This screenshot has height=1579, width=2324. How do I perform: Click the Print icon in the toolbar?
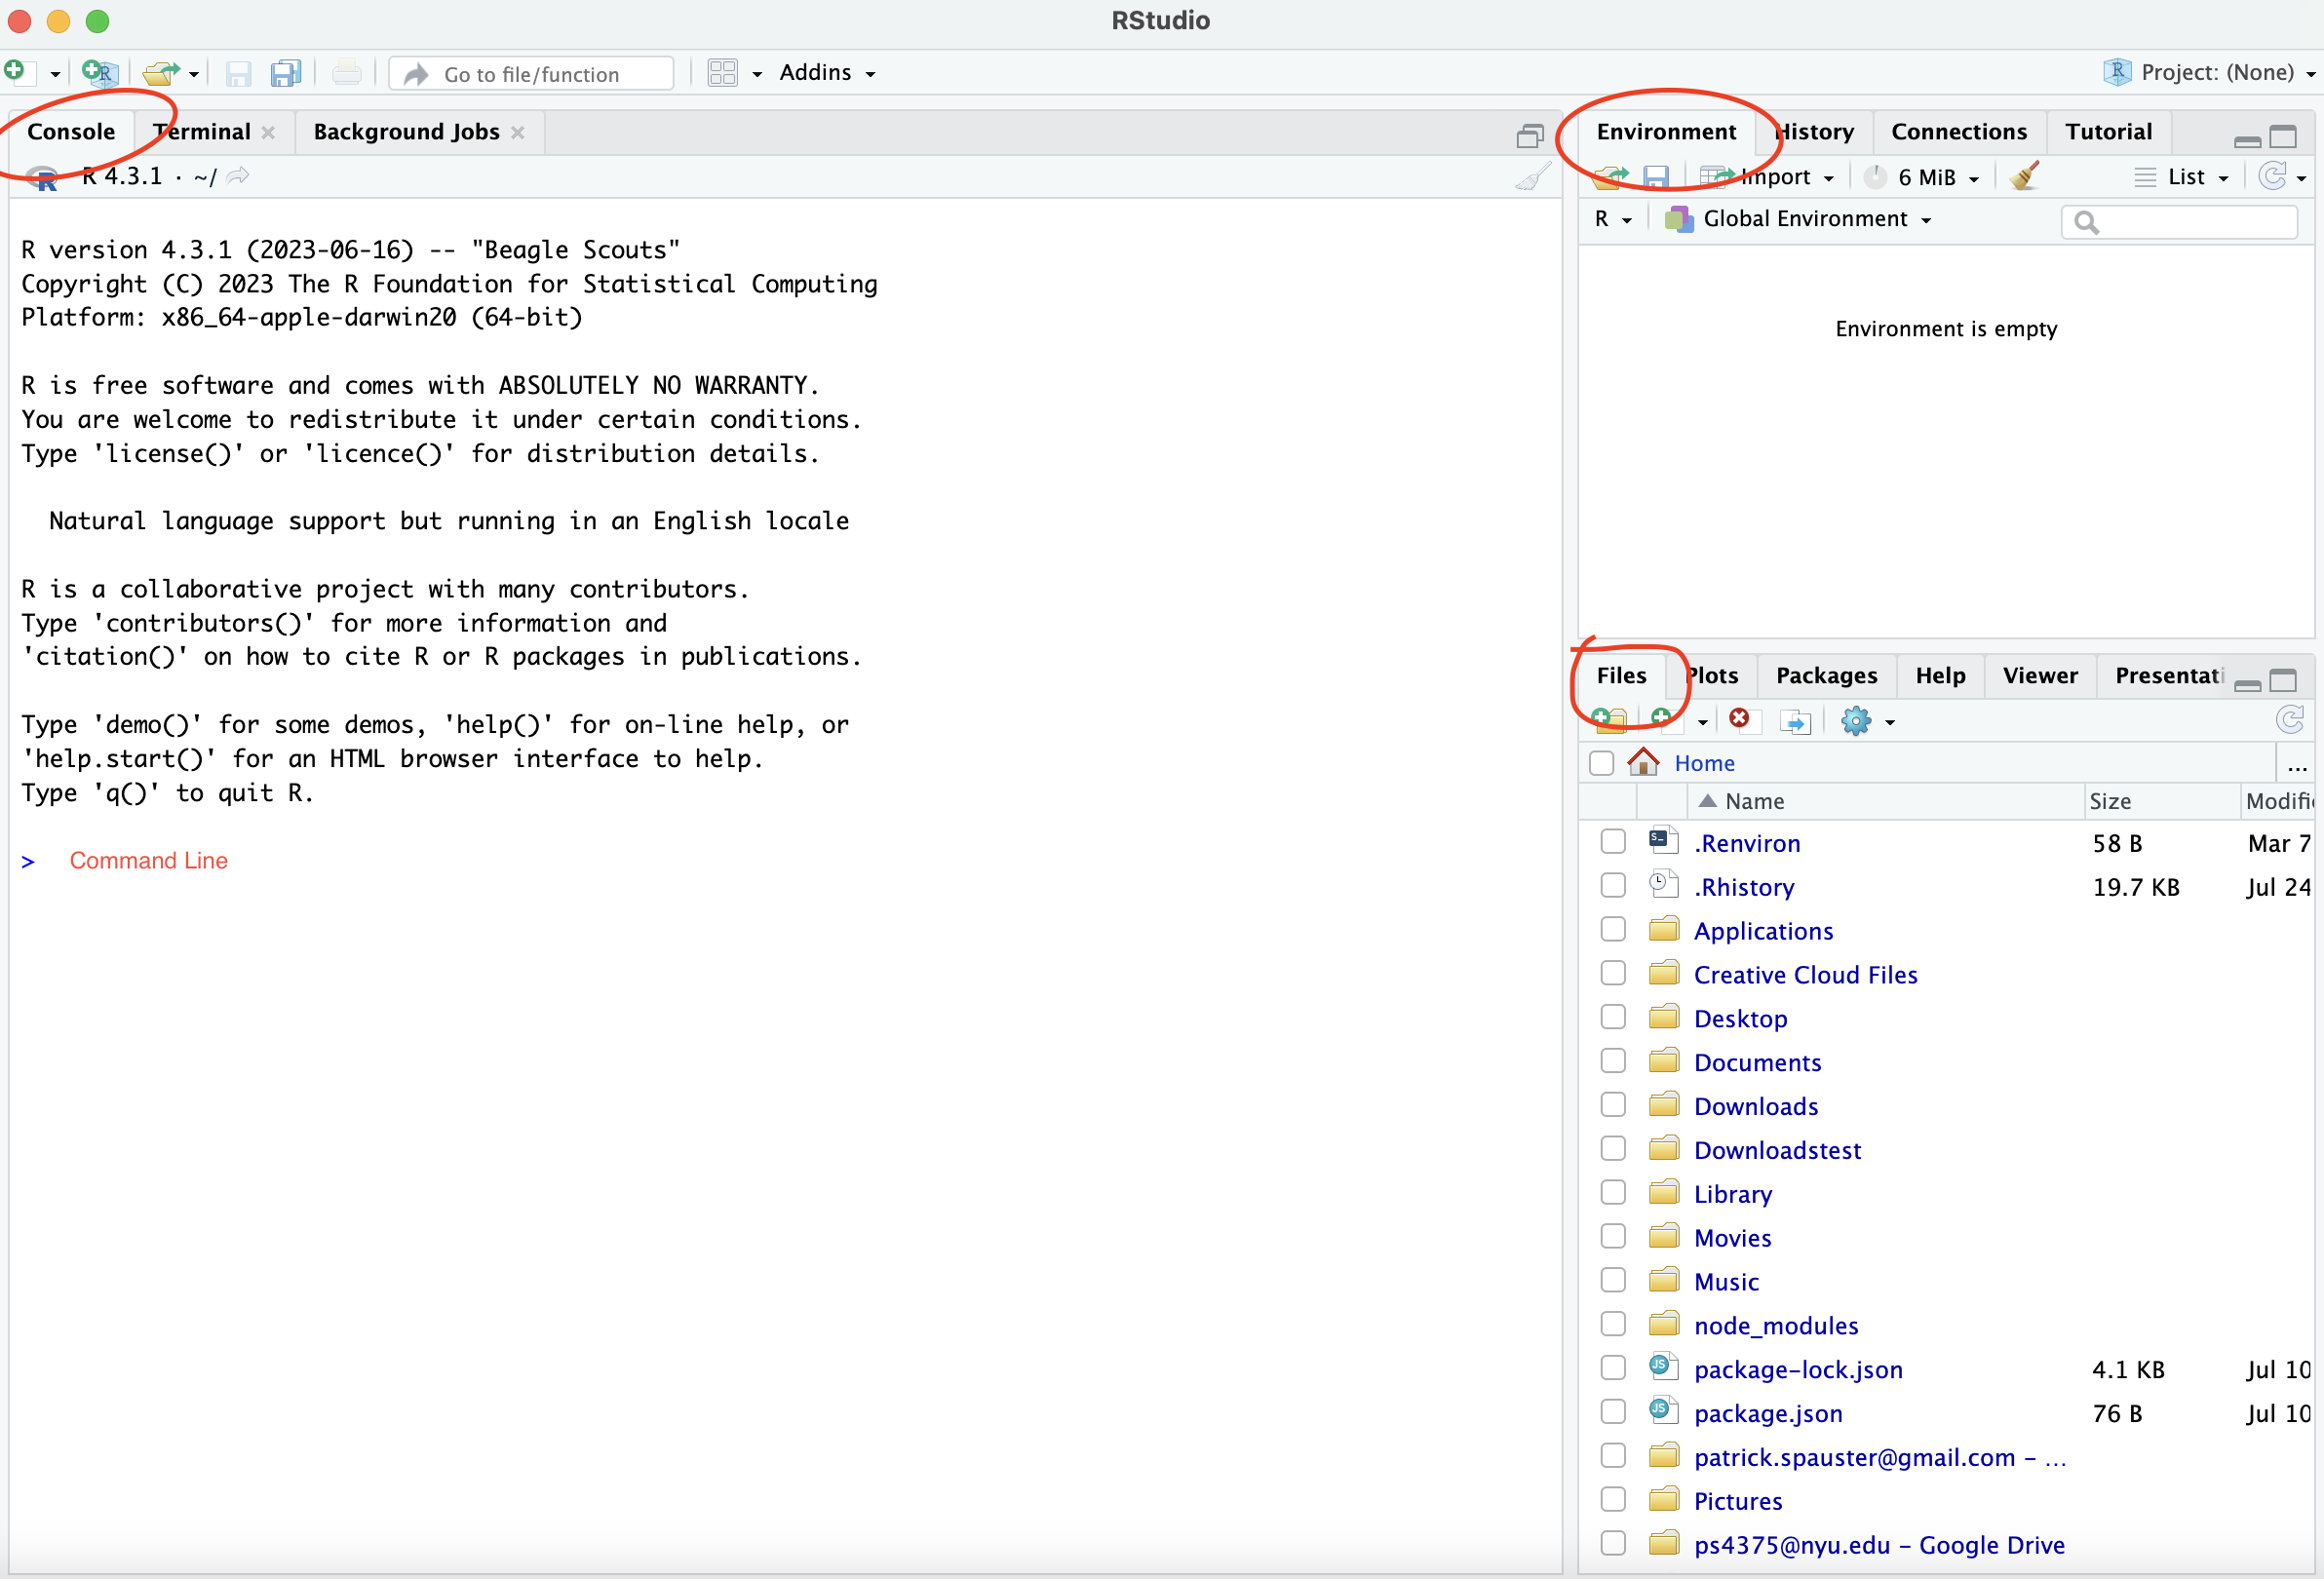345,72
